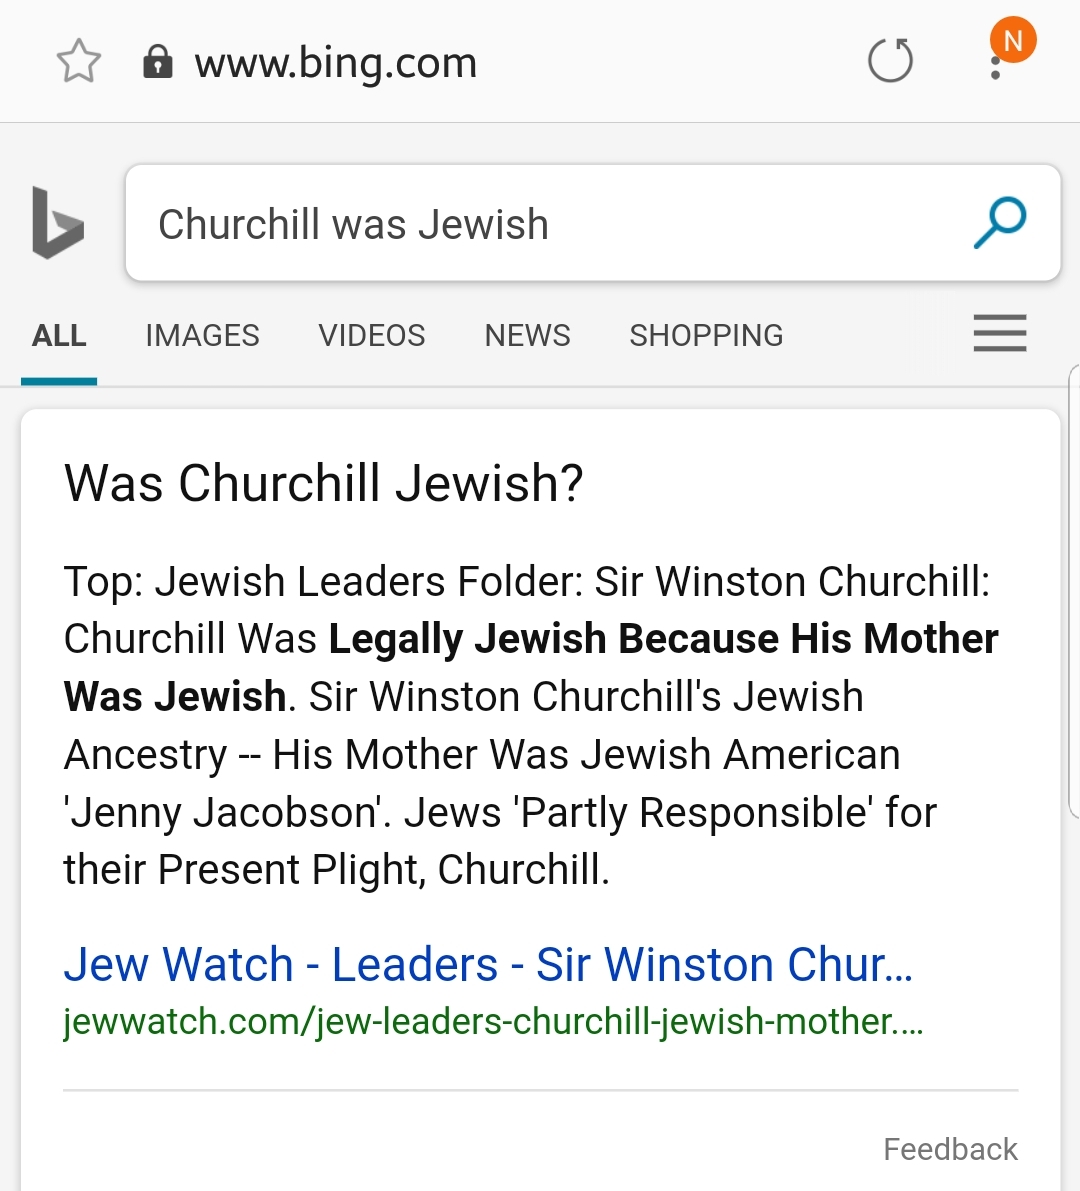1080x1191 pixels.
Task: Bookmark the page with the star icon
Action: [x=79, y=62]
